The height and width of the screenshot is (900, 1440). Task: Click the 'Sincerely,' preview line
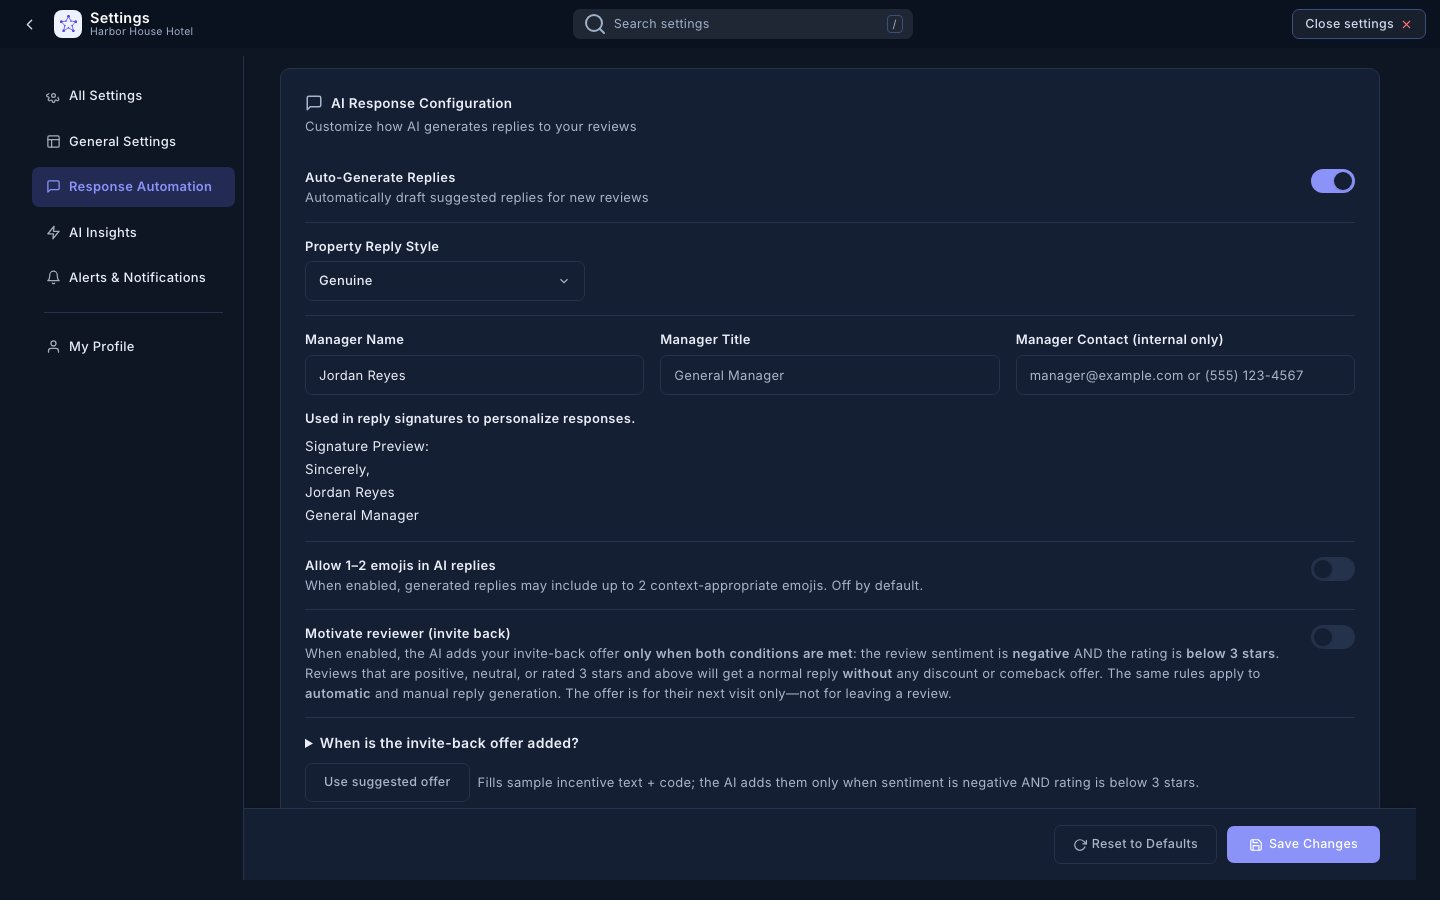(337, 470)
